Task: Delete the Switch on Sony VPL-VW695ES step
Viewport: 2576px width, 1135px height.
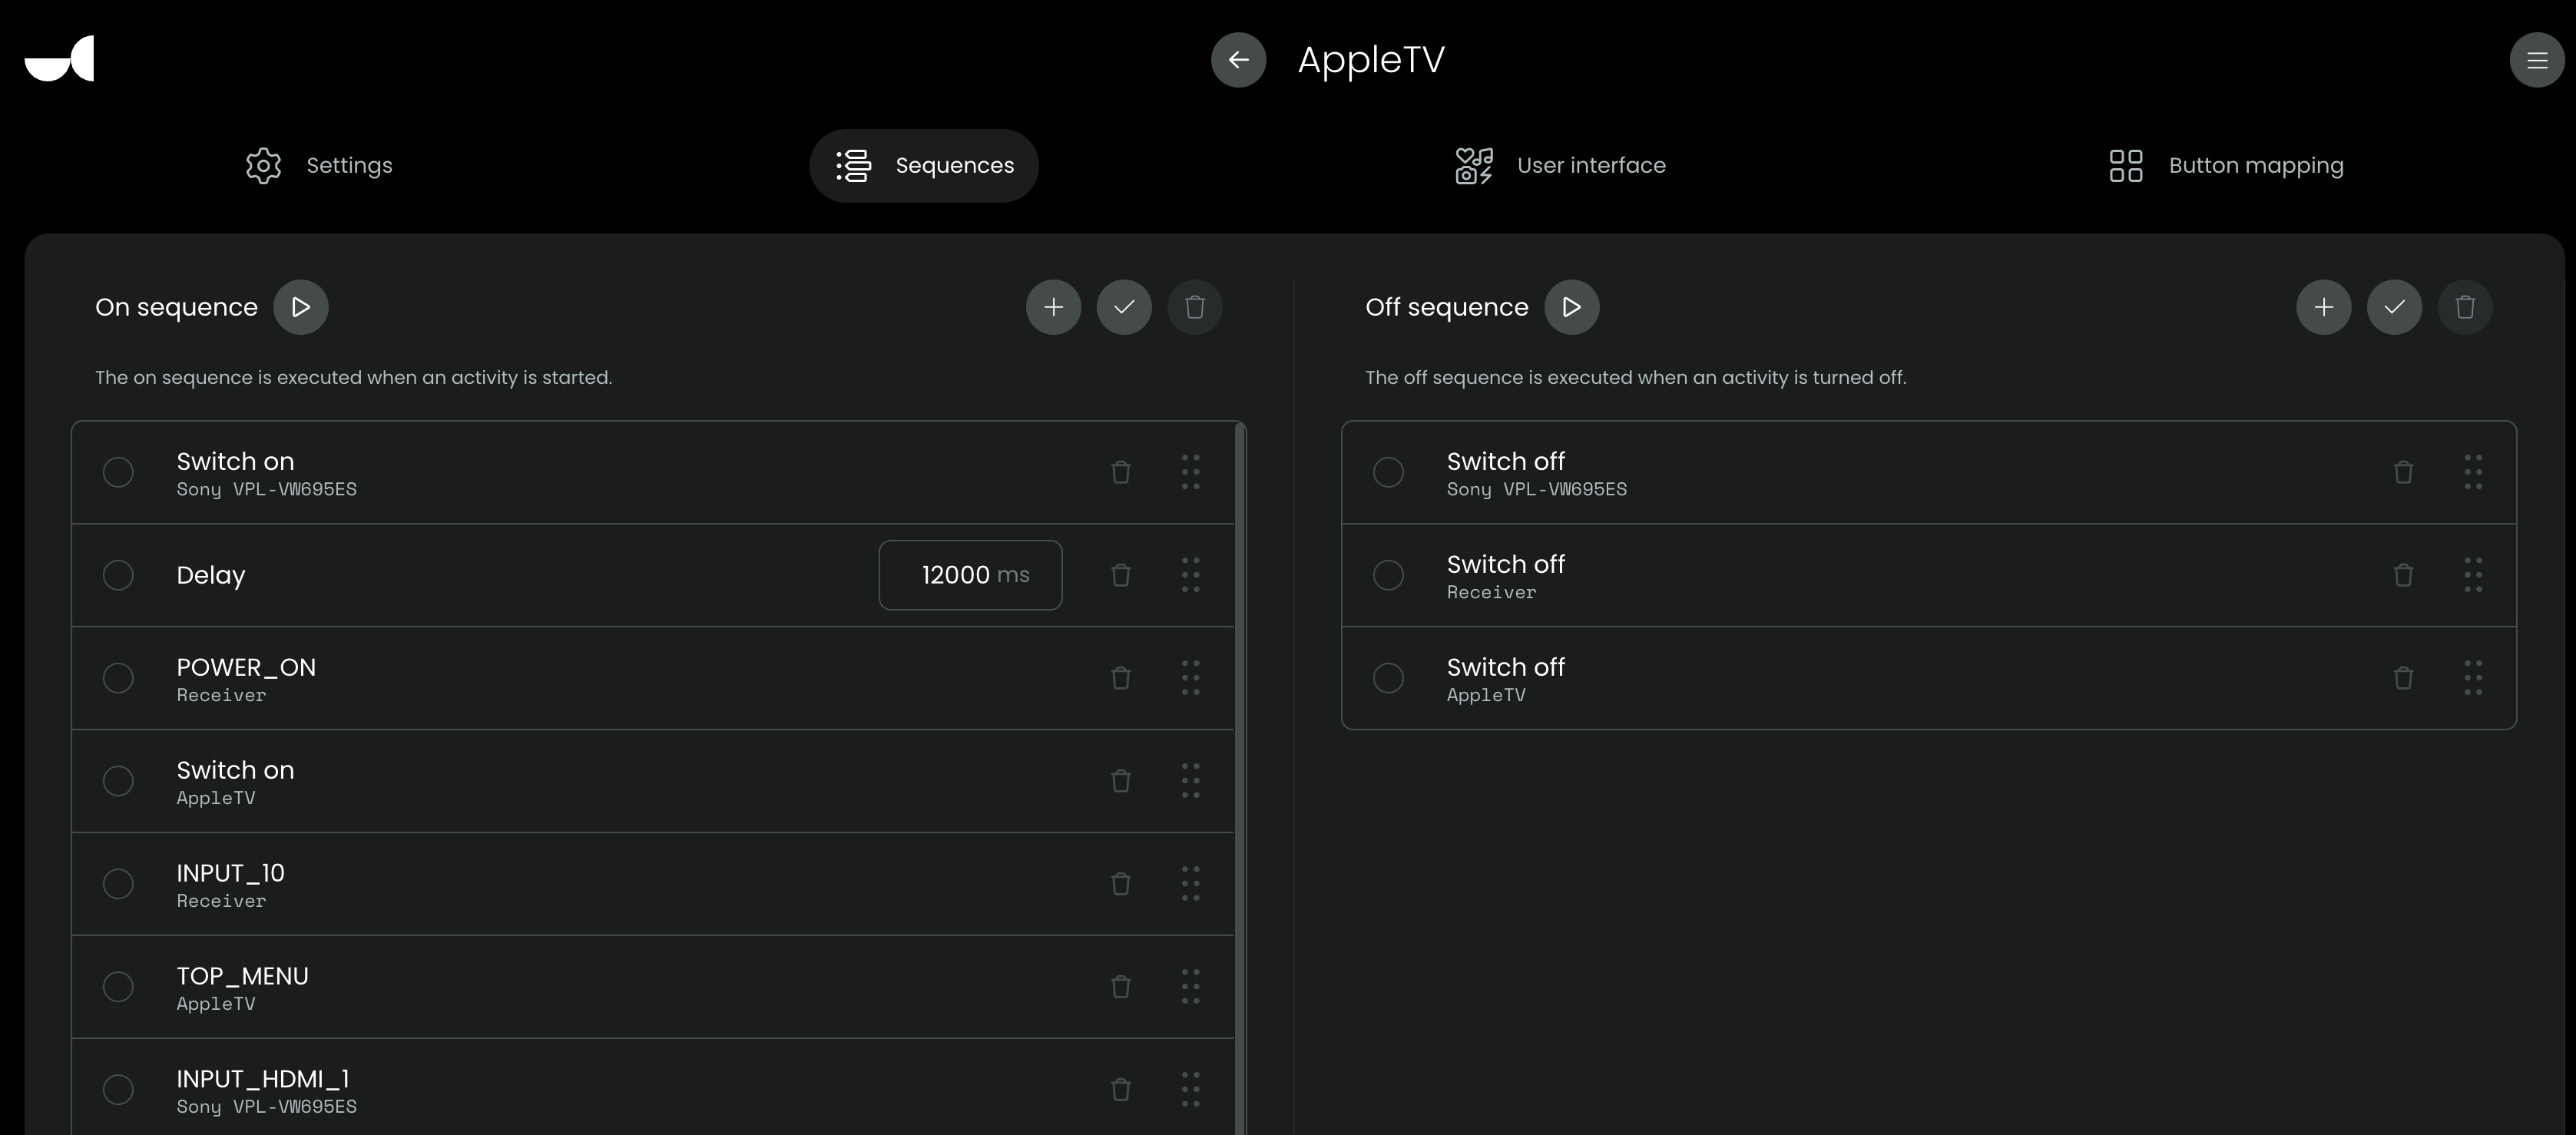Action: pyautogui.click(x=1121, y=472)
